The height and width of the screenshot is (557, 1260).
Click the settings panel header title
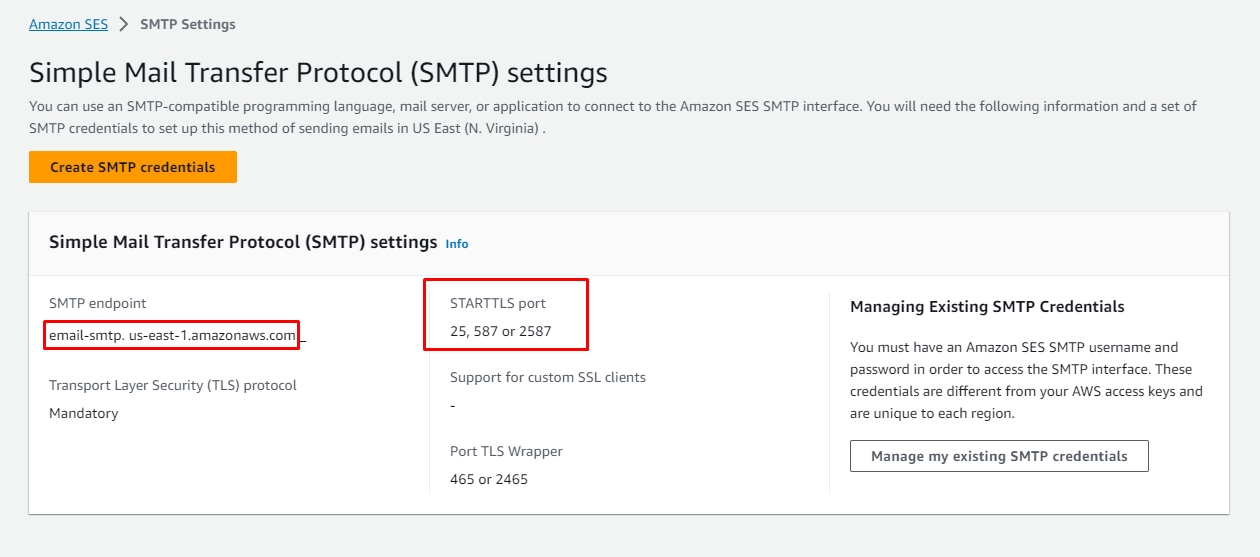(242, 242)
